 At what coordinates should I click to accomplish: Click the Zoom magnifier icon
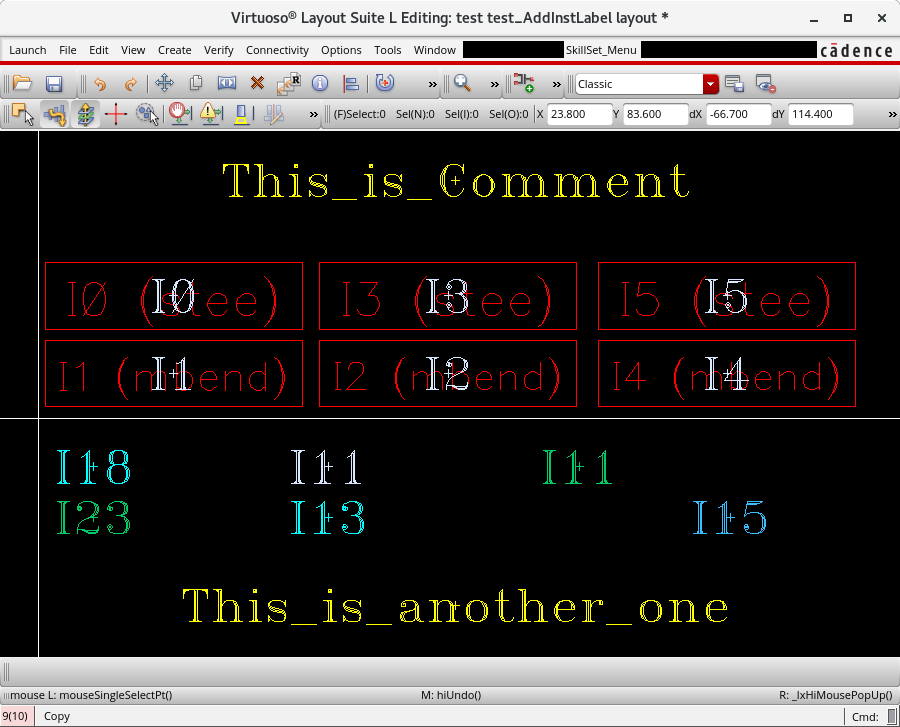pyautogui.click(x=461, y=83)
